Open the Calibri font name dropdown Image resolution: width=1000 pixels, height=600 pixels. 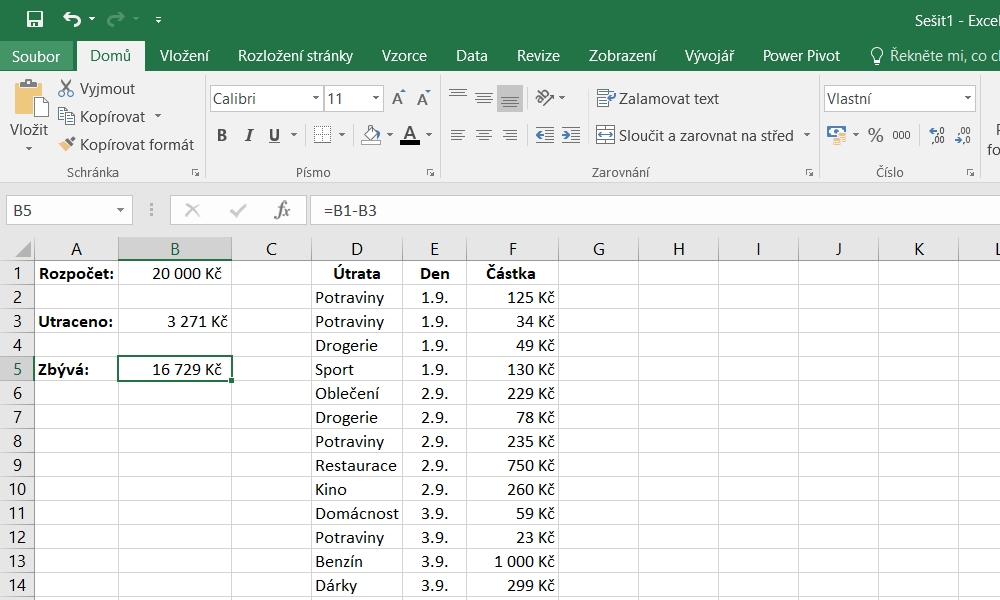[x=316, y=99]
